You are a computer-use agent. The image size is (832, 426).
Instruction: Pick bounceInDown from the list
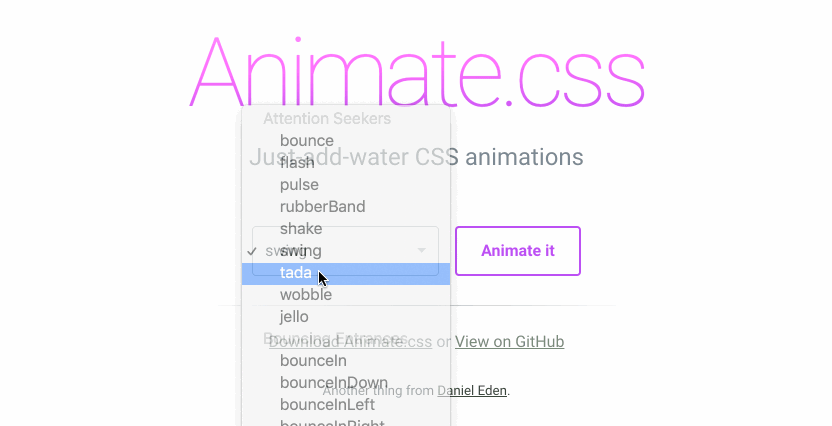pos(333,382)
